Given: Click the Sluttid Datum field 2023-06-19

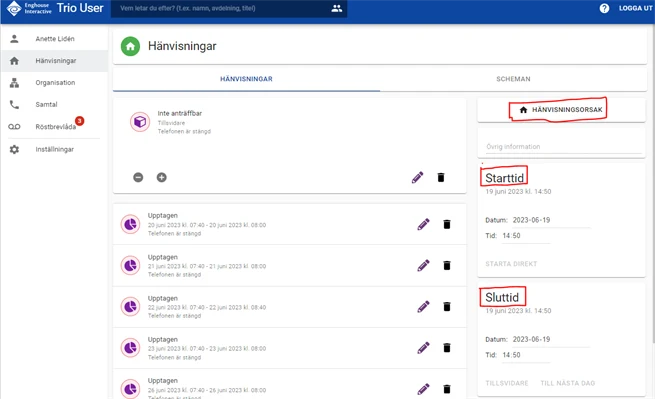Looking at the screenshot, I should [551, 339].
